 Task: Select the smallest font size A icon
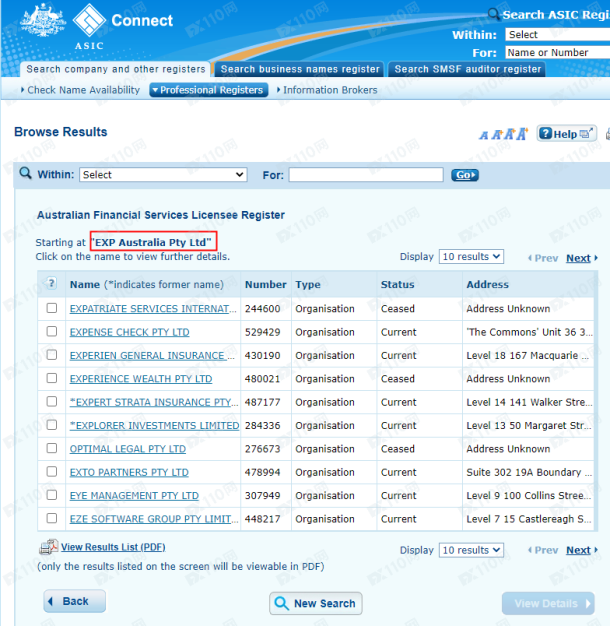pyautogui.click(x=483, y=135)
